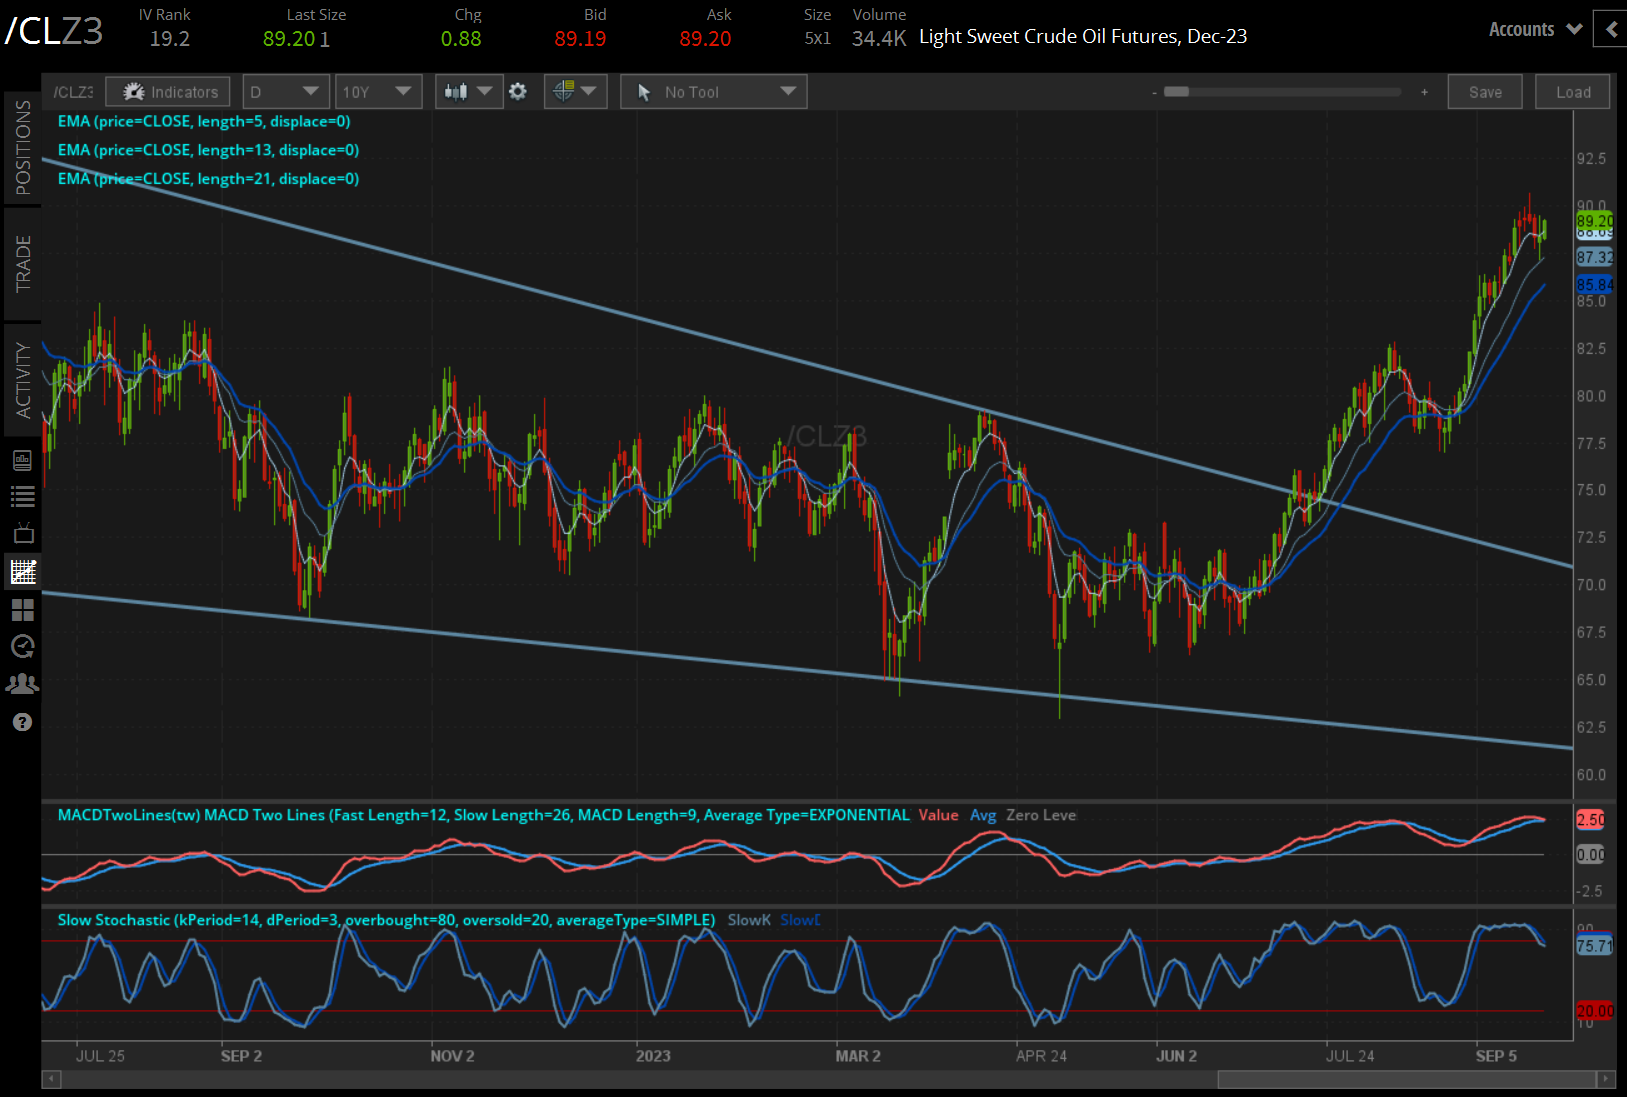Open the D timeframe dropdown
The width and height of the screenshot is (1627, 1097).
click(285, 92)
